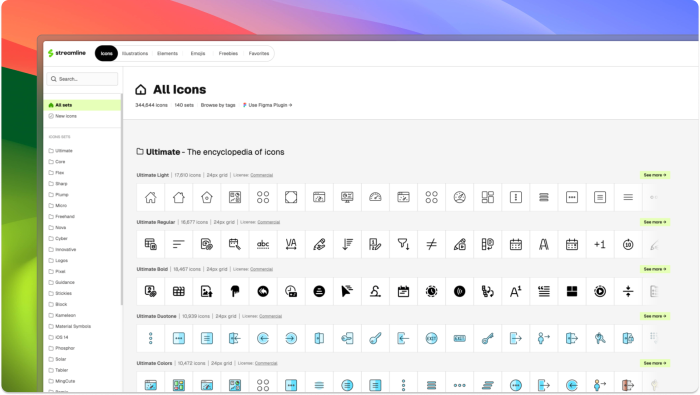Viewport: 700px width, 395px height.
Task: Switch to the Elements tab
Action: coord(167,54)
